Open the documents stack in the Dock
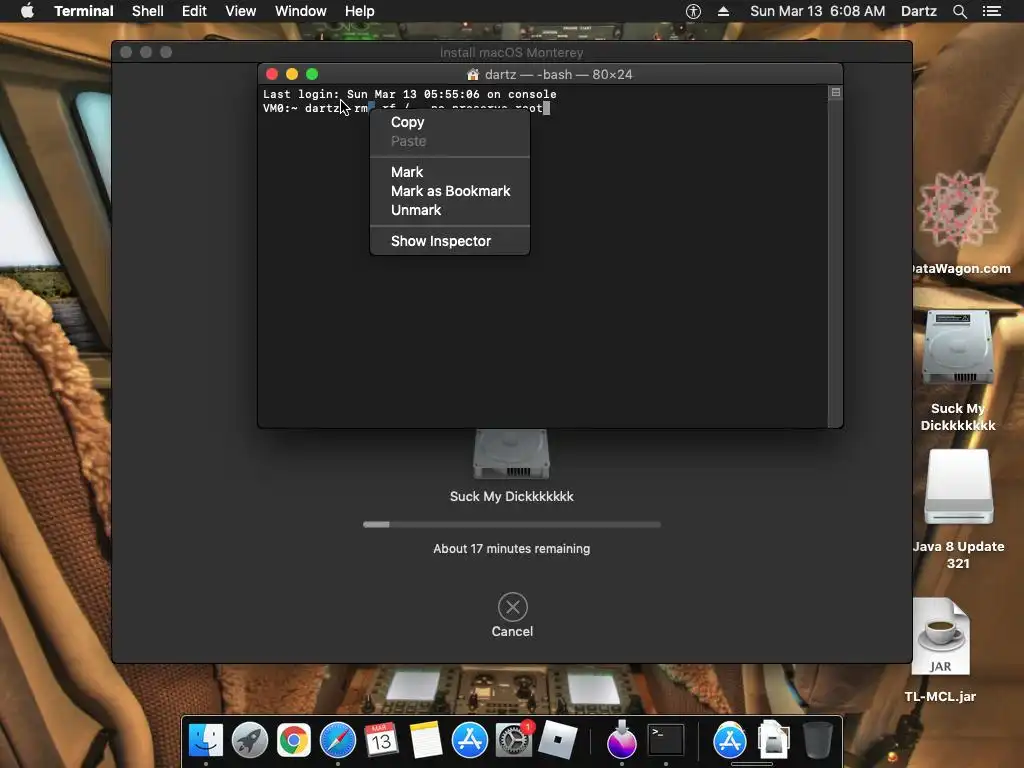1024x768 pixels. click(773, 741)
